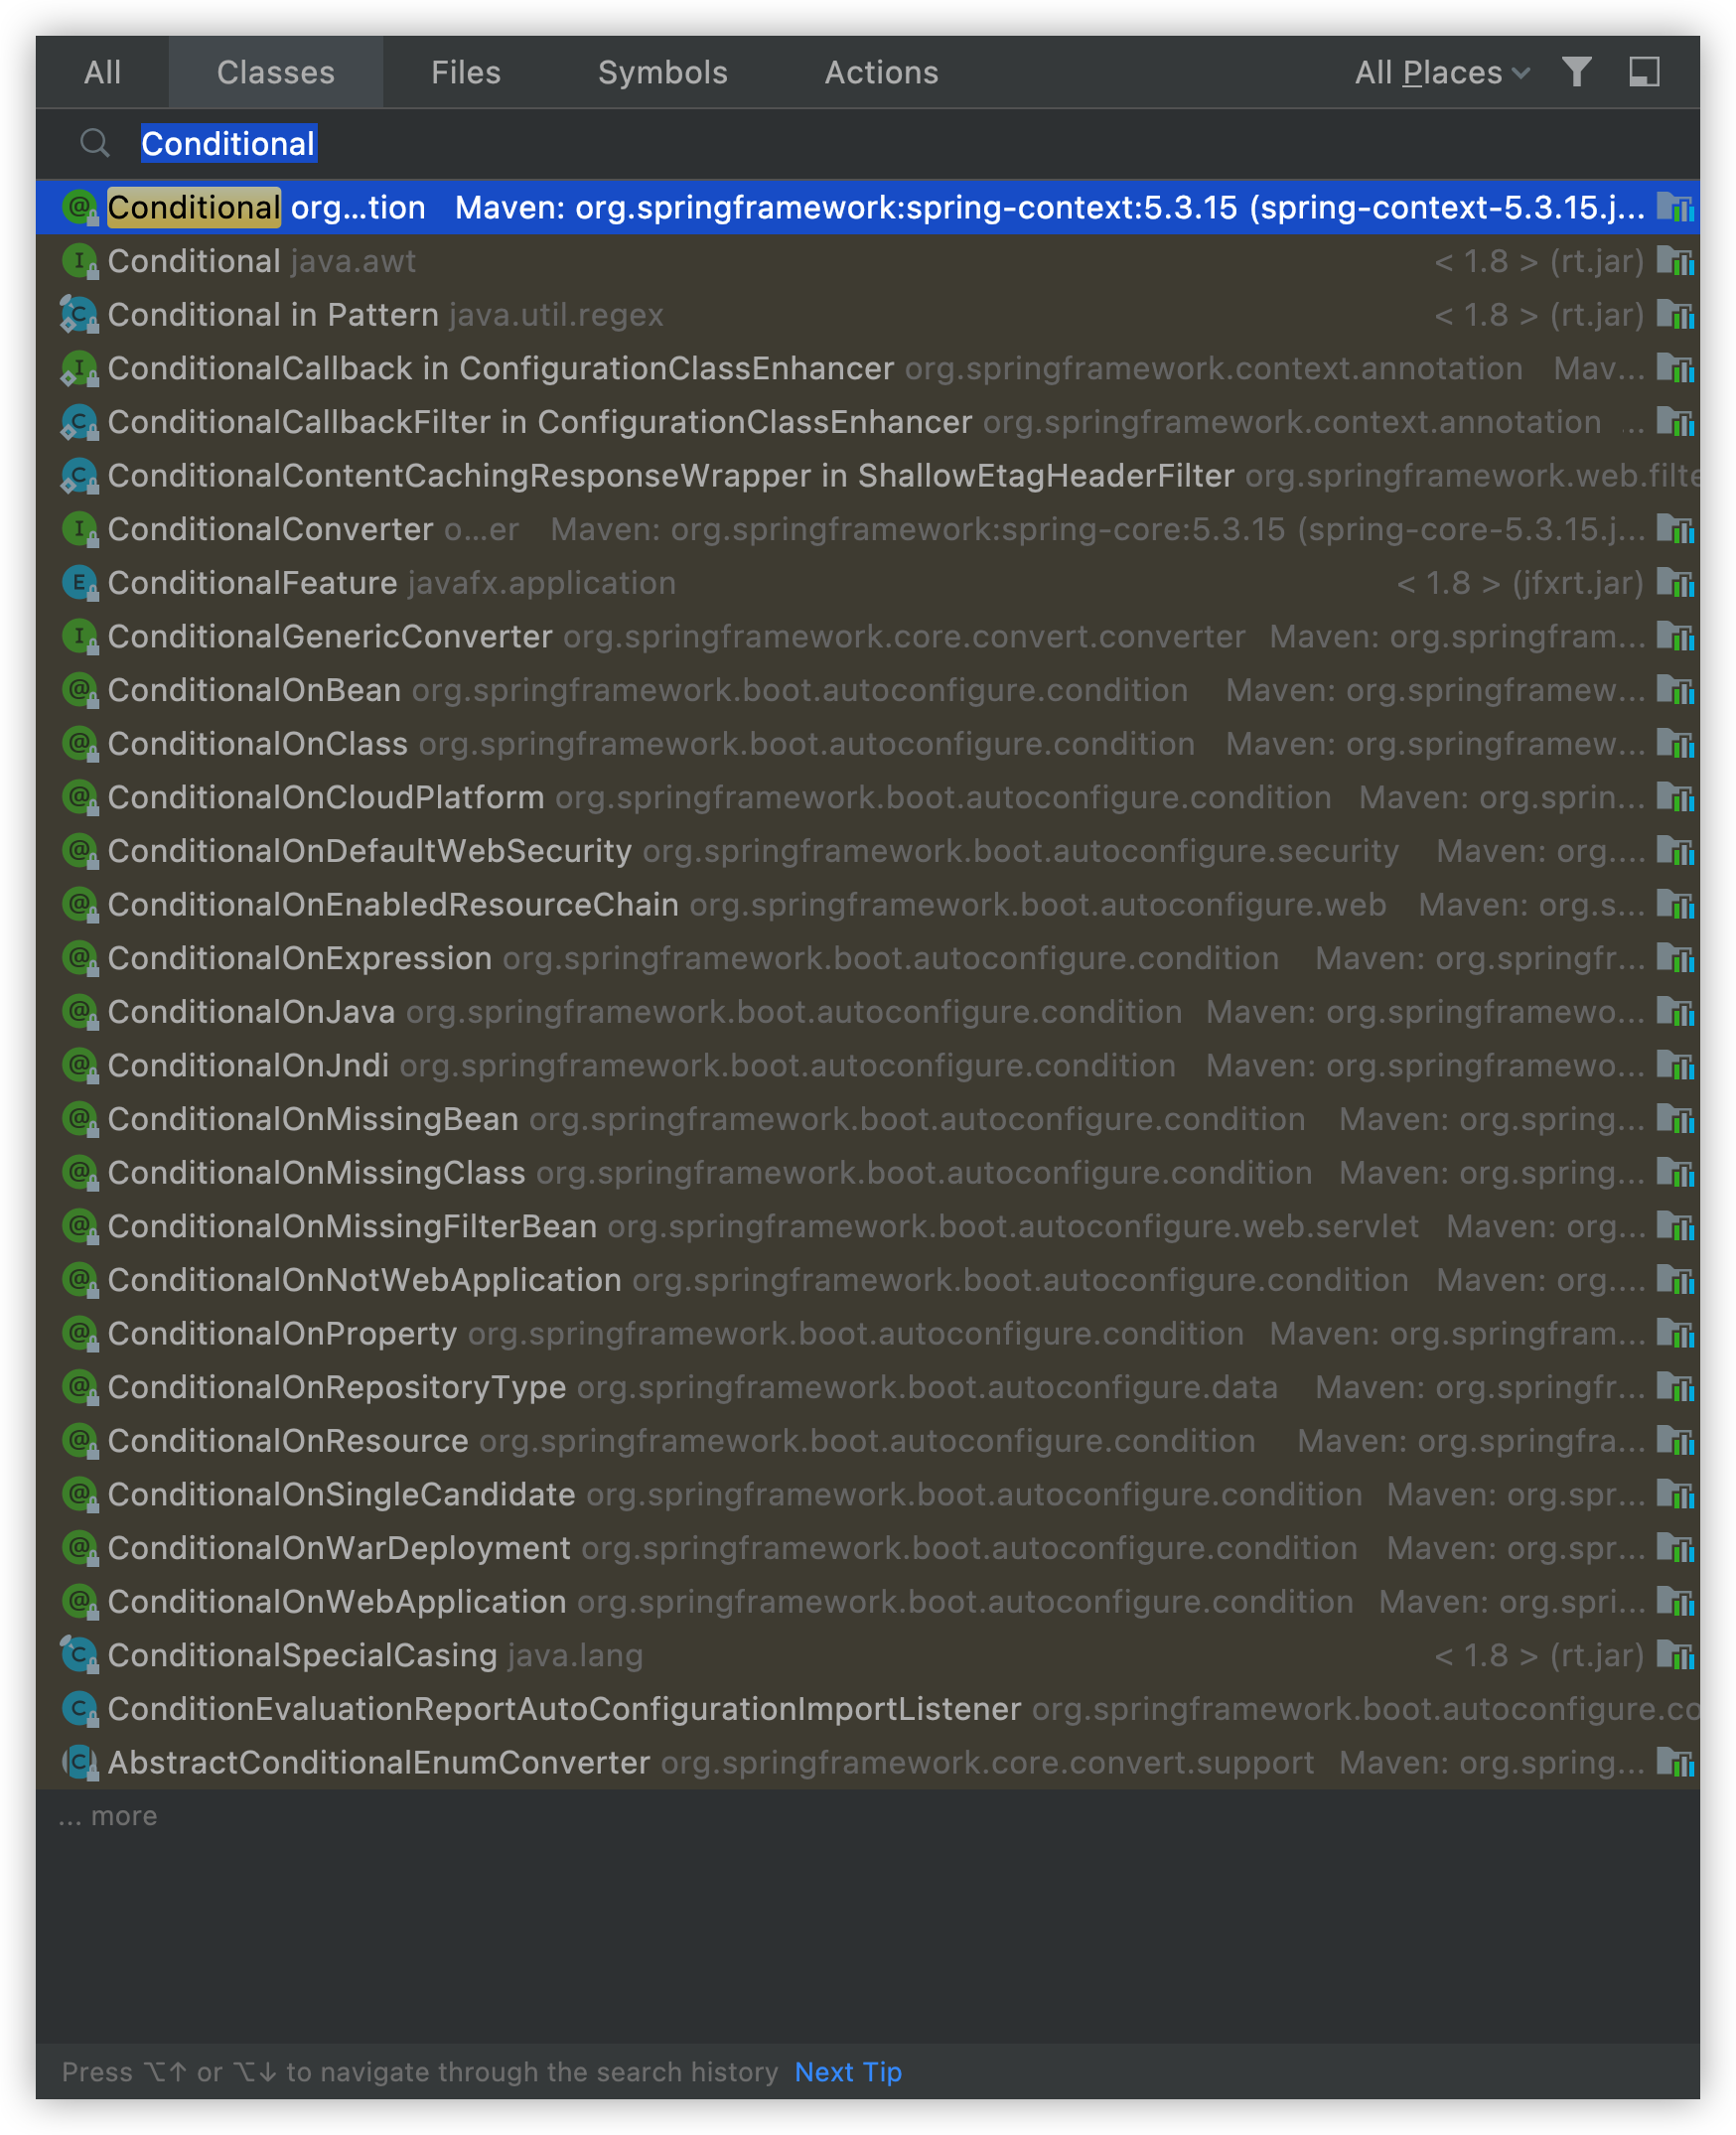Click class icon of ConditionalCallbackFilter row
1736x2135 pixels.
pyautogui.click(x=80, y=422)
